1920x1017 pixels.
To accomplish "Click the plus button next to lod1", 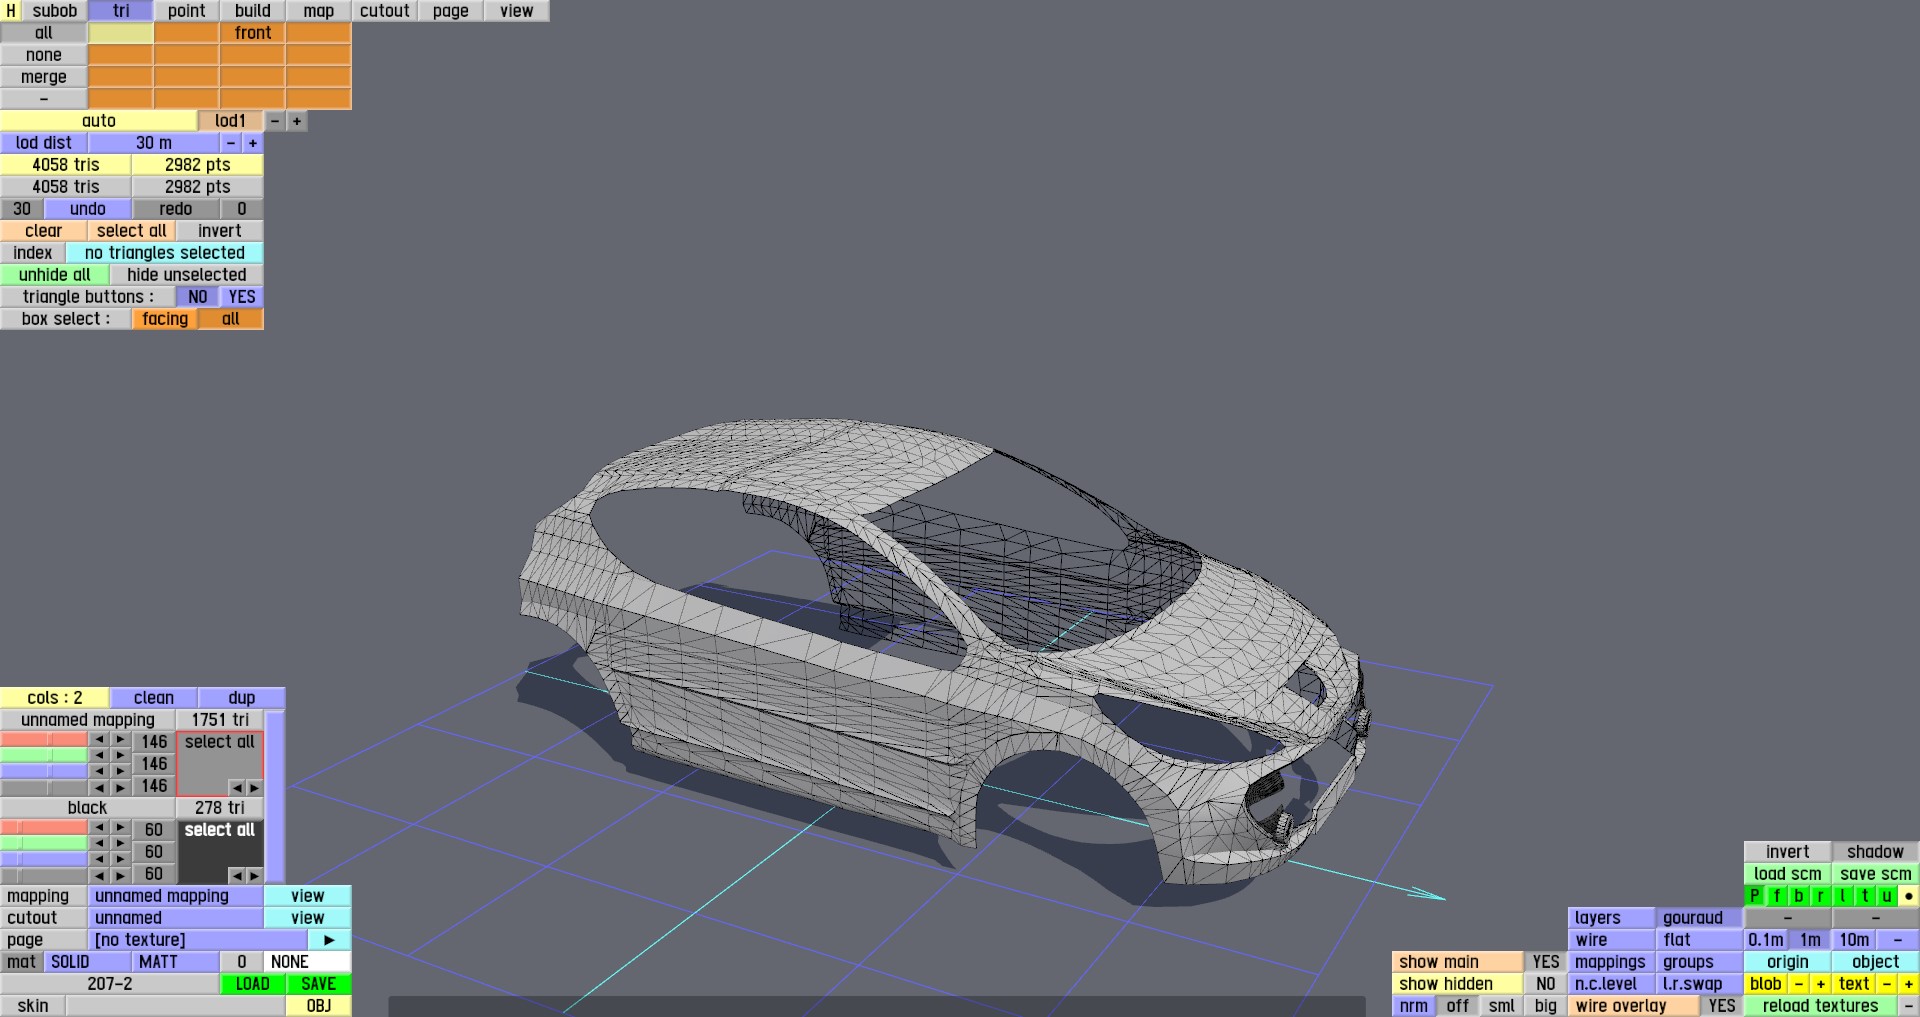I will (x=296, y=121).
